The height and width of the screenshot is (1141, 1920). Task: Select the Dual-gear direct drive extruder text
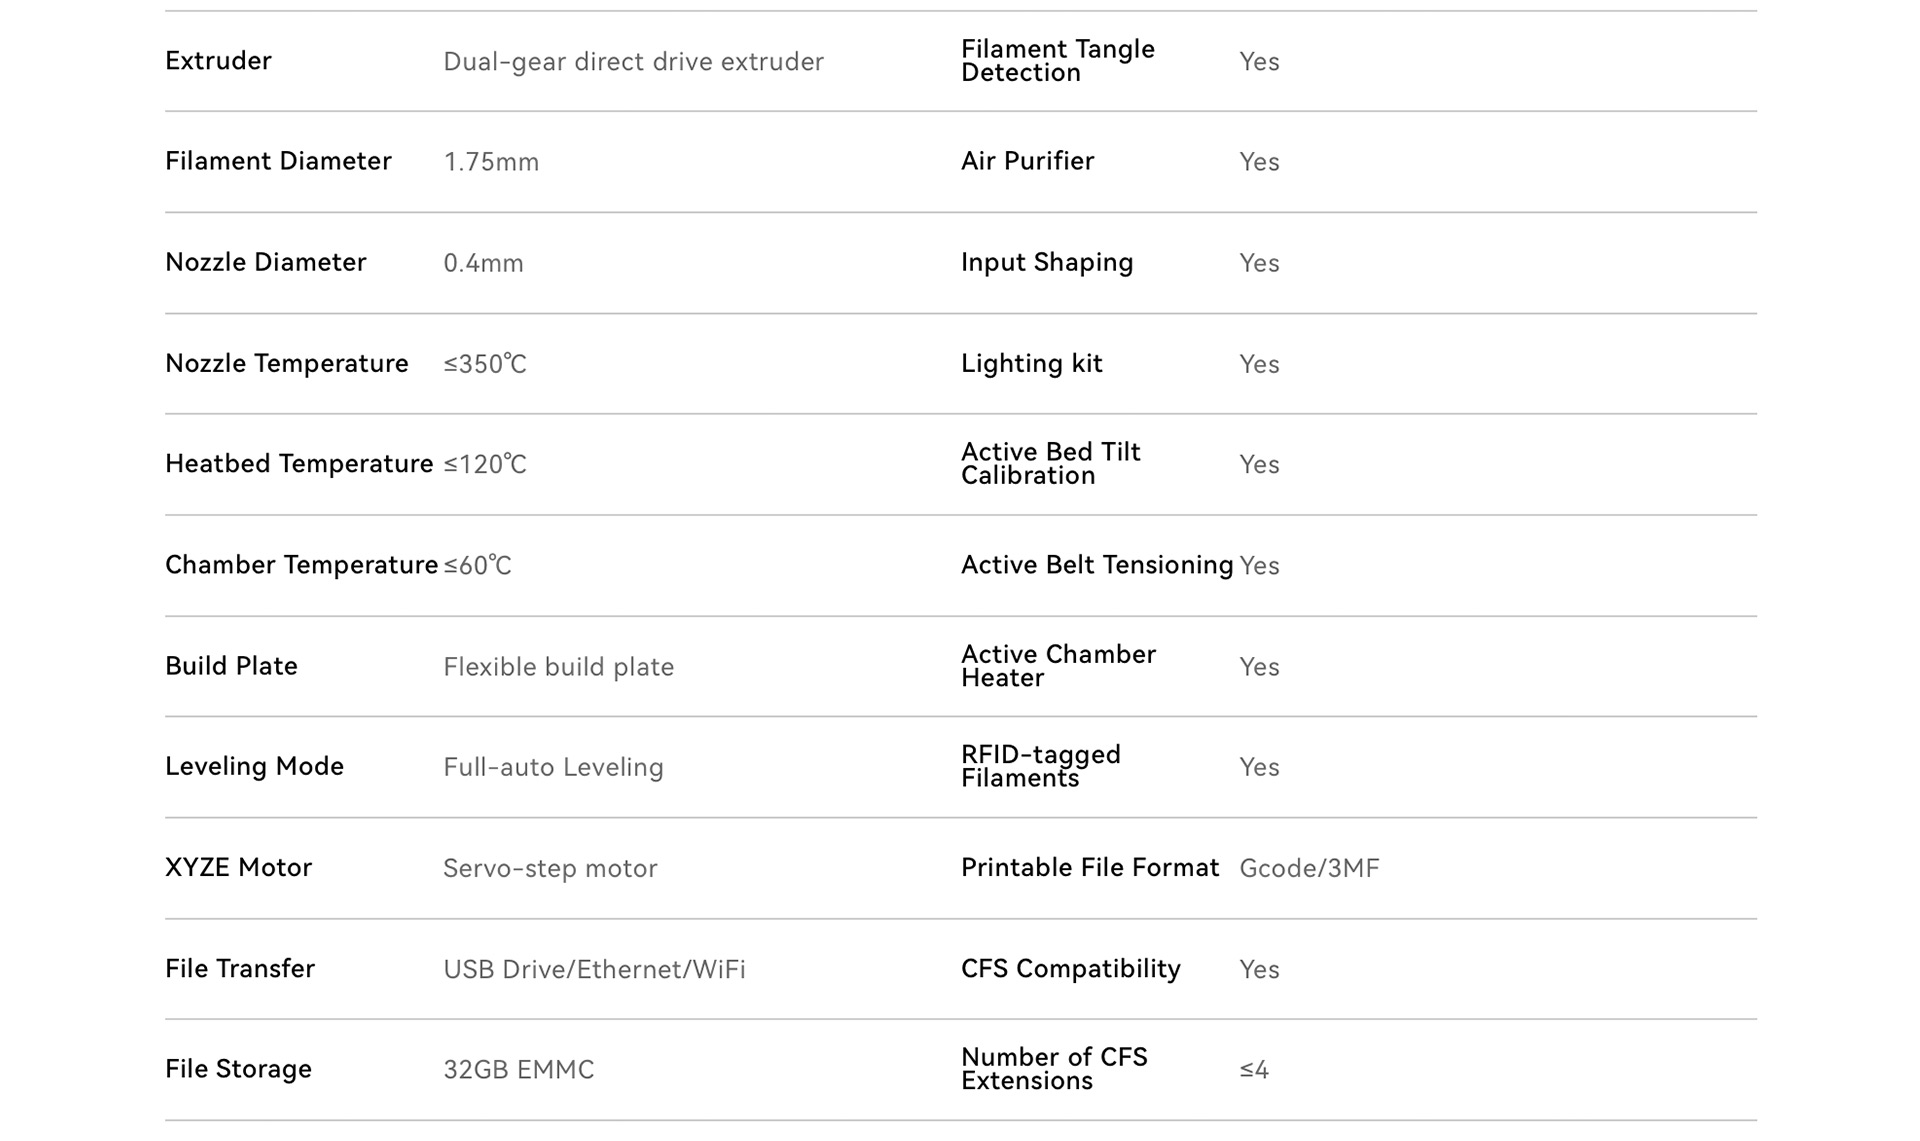[x=633, y=62]
